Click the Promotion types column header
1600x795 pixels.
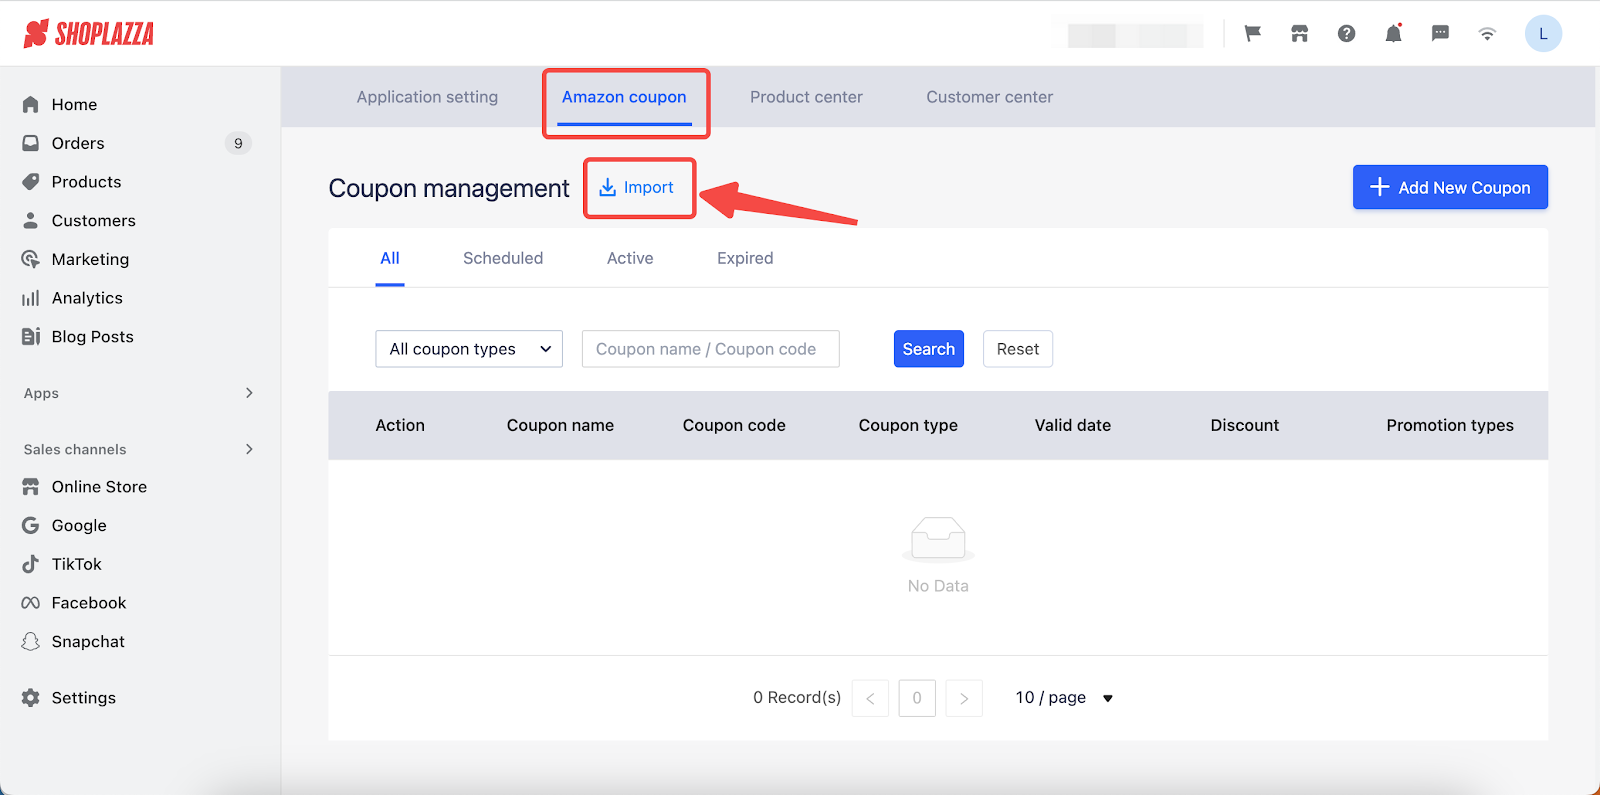point(1450,425)
